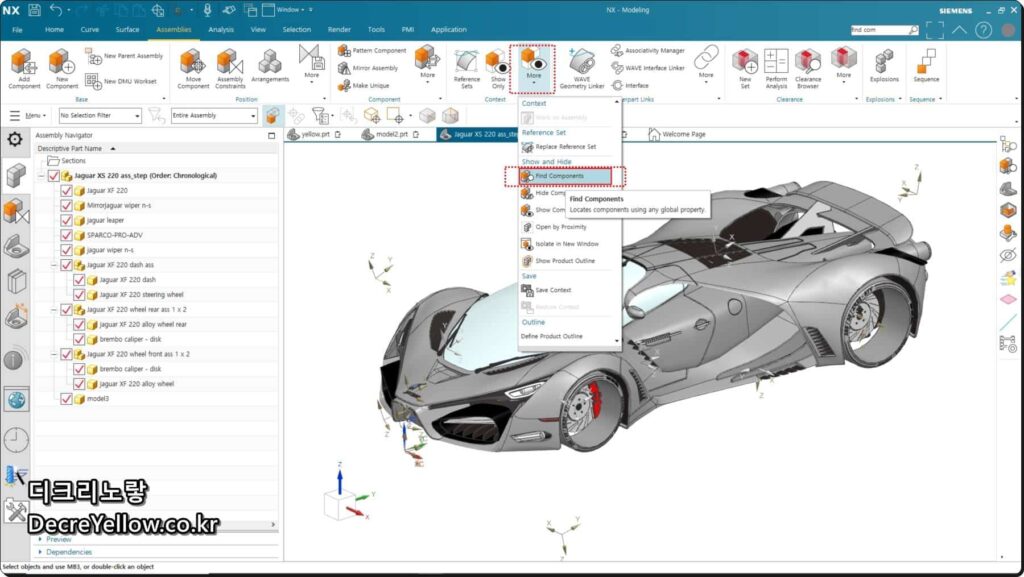Click Mirror Assembly

click(x=368, y=68)
